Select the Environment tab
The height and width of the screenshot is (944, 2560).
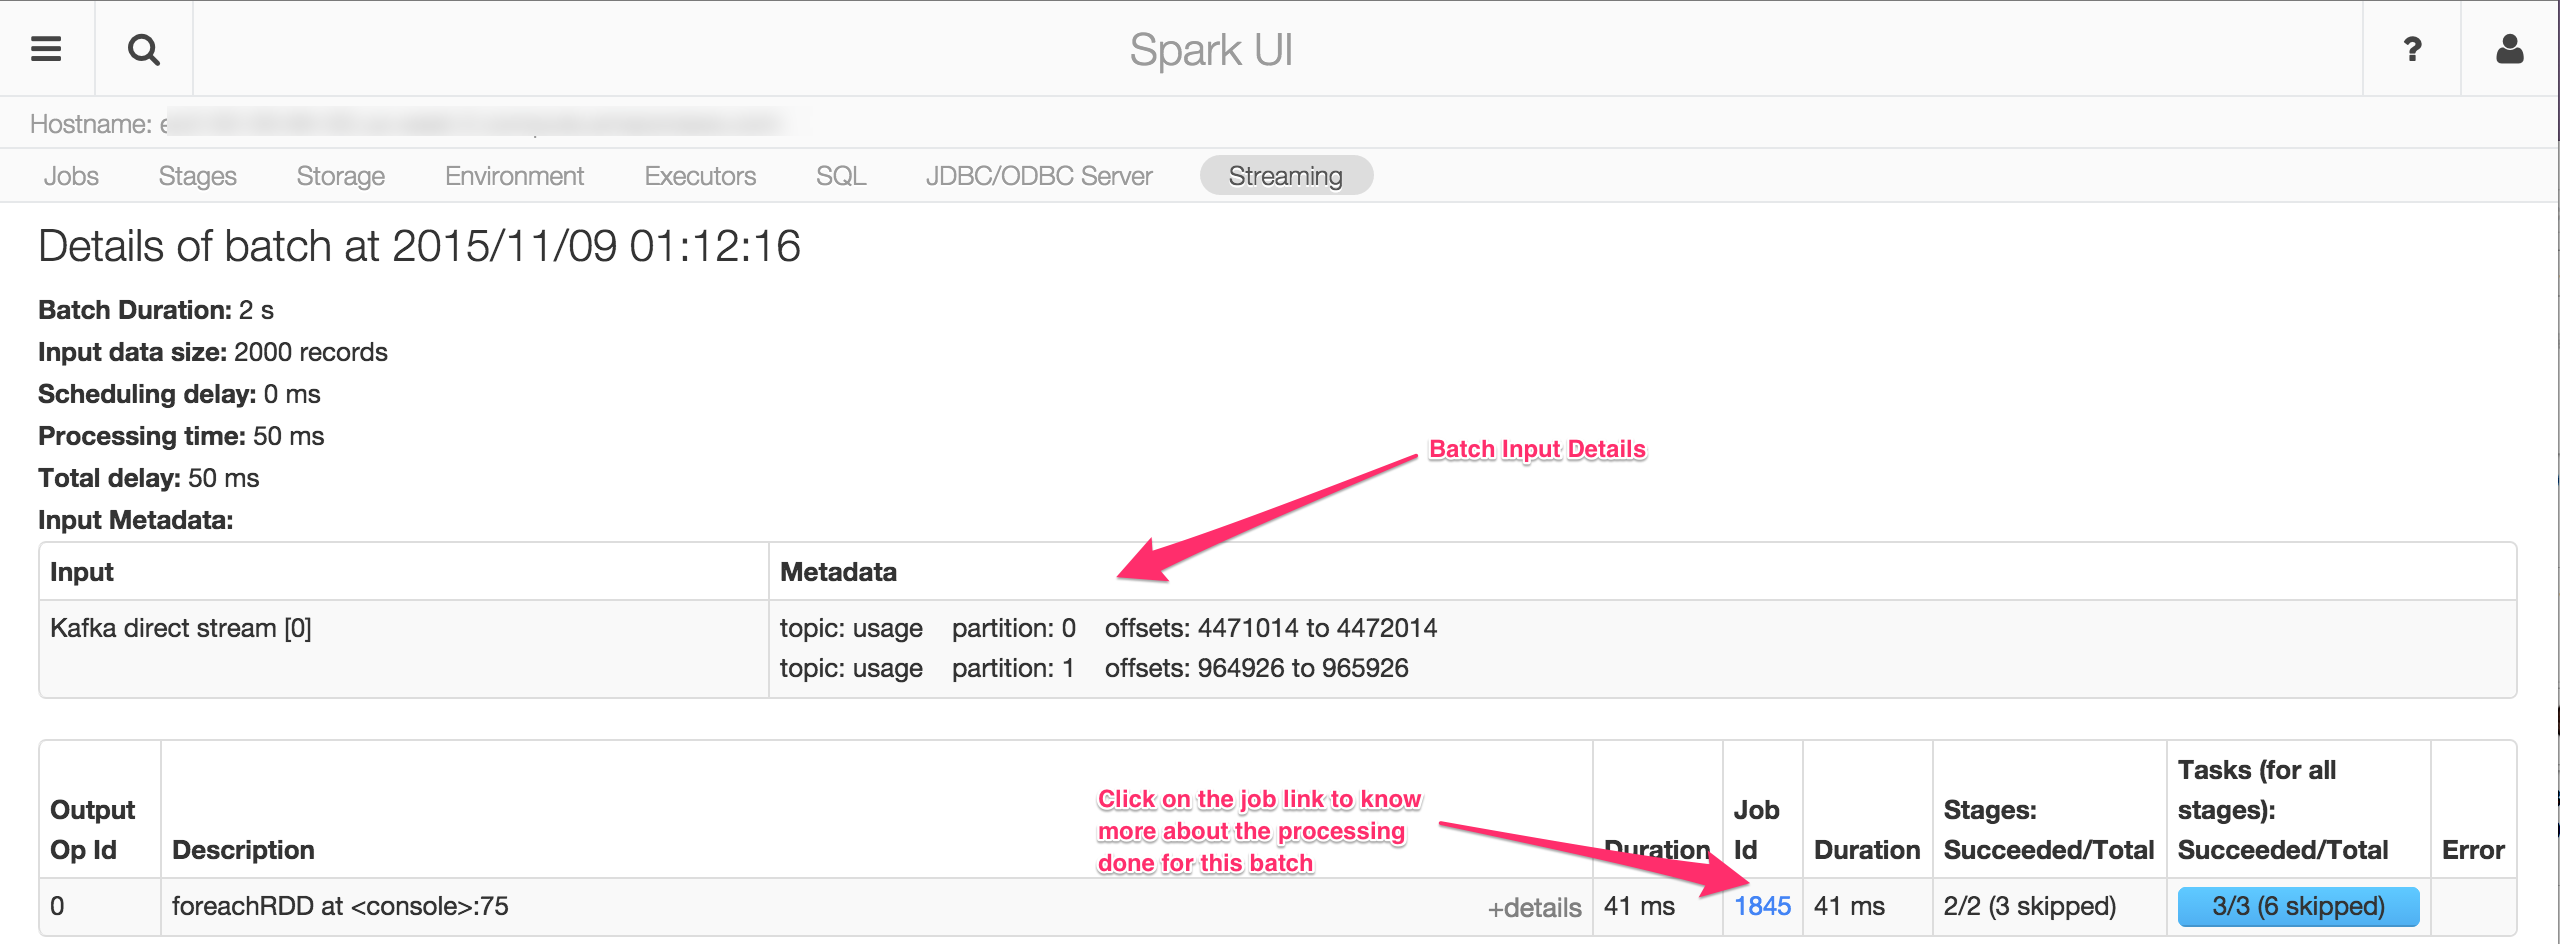(x=514, y=176)
